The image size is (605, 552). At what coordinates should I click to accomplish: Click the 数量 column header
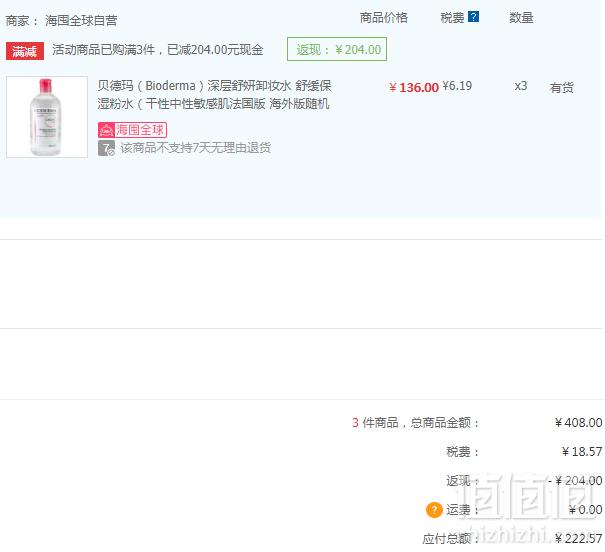[x=521, y=18]
